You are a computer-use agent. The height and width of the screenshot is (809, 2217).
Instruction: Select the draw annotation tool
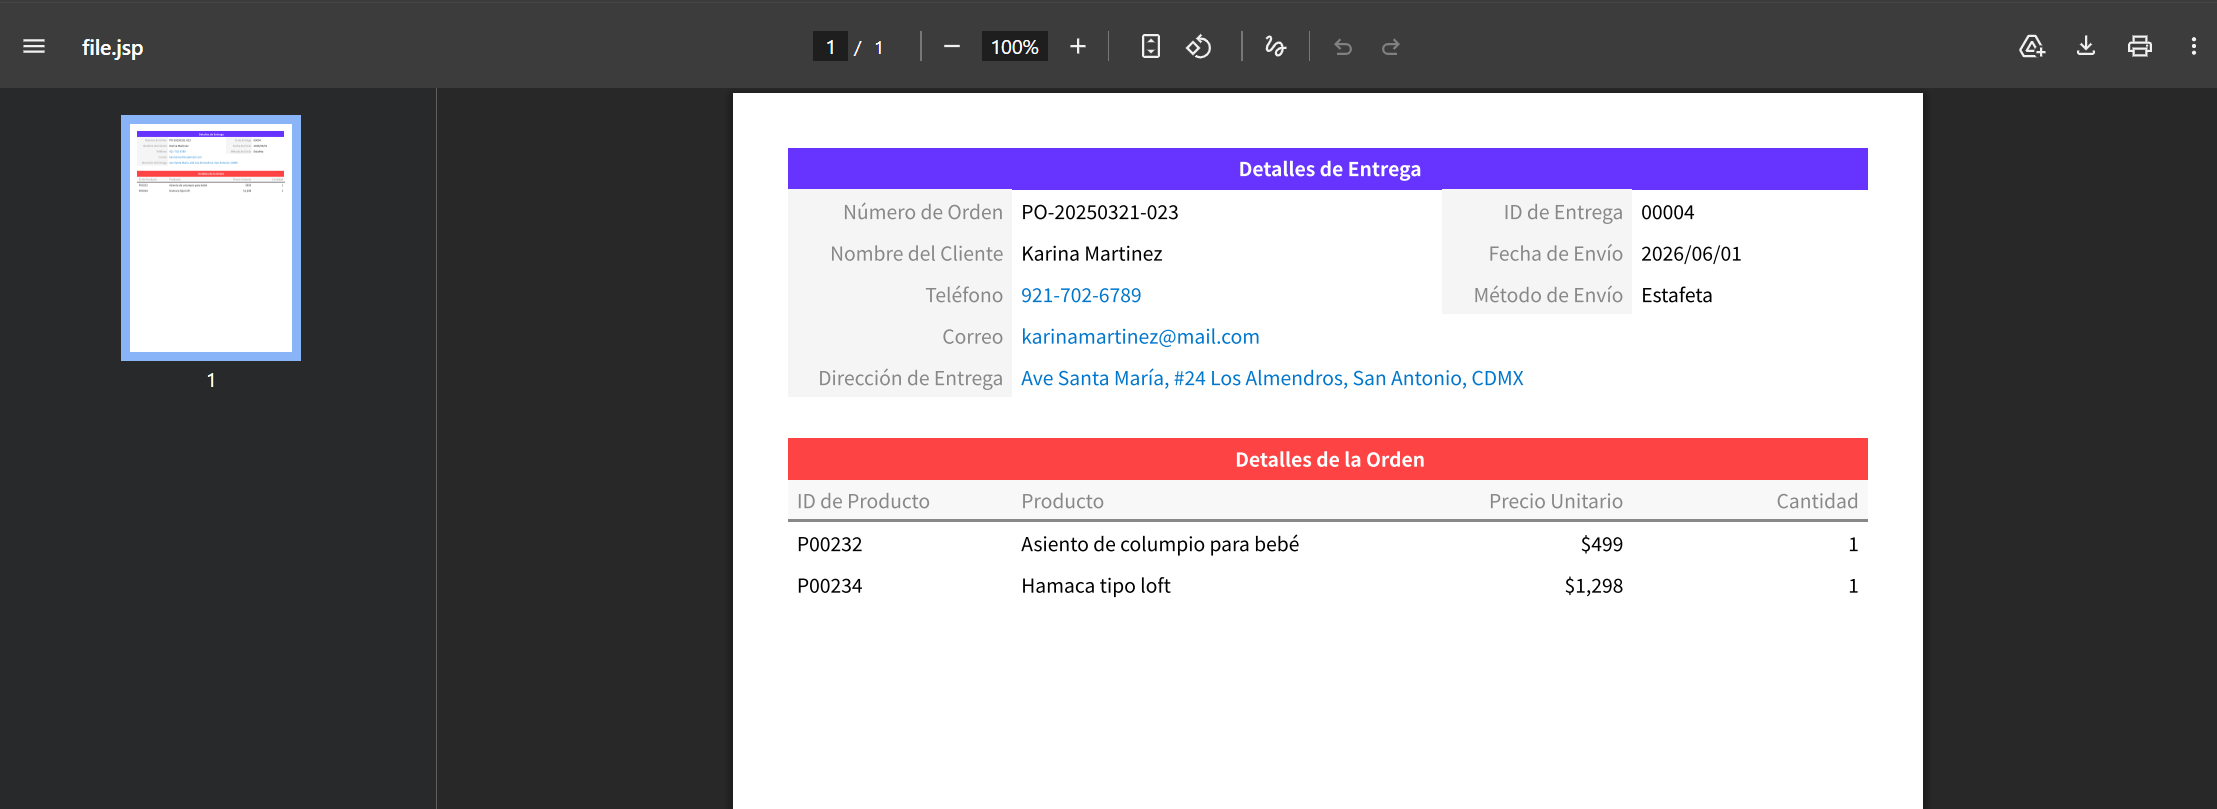click(x=1275, y=47)
